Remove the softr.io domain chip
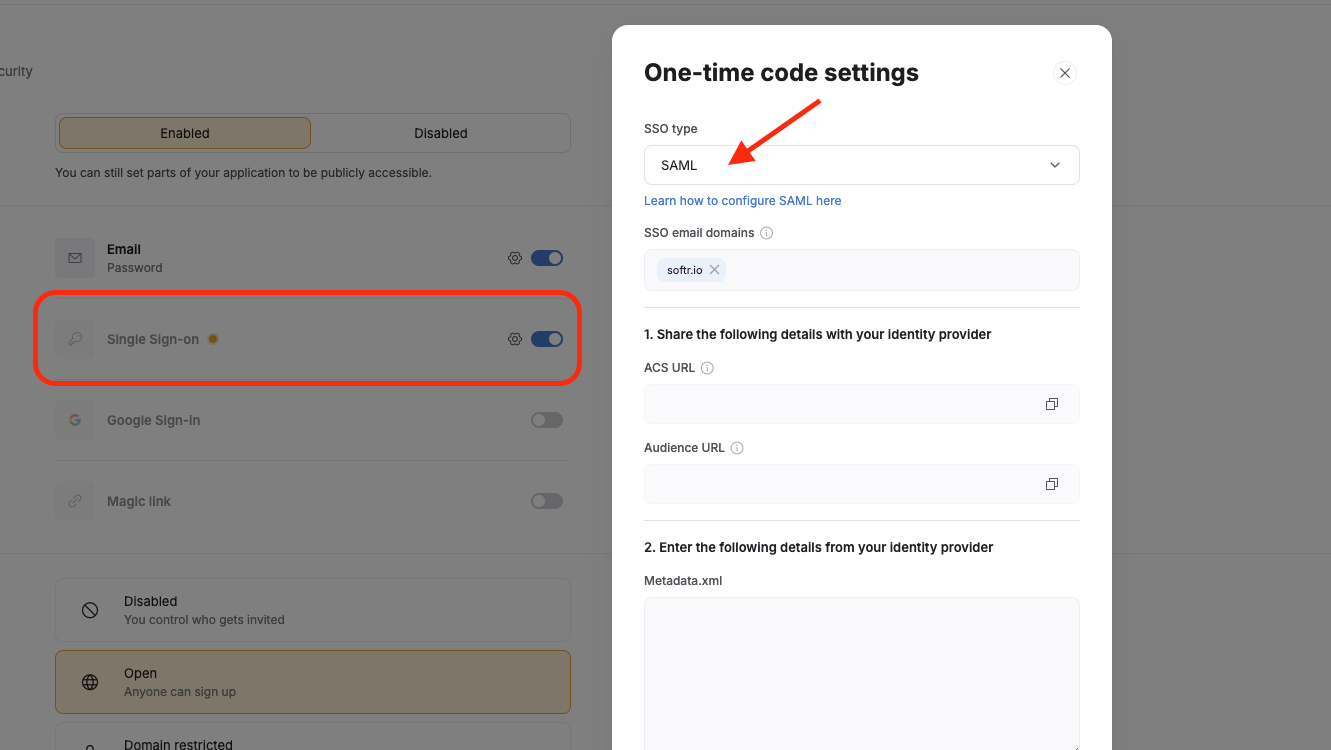The height and width of the screenshot is (750, 1331). pos(714,269)
